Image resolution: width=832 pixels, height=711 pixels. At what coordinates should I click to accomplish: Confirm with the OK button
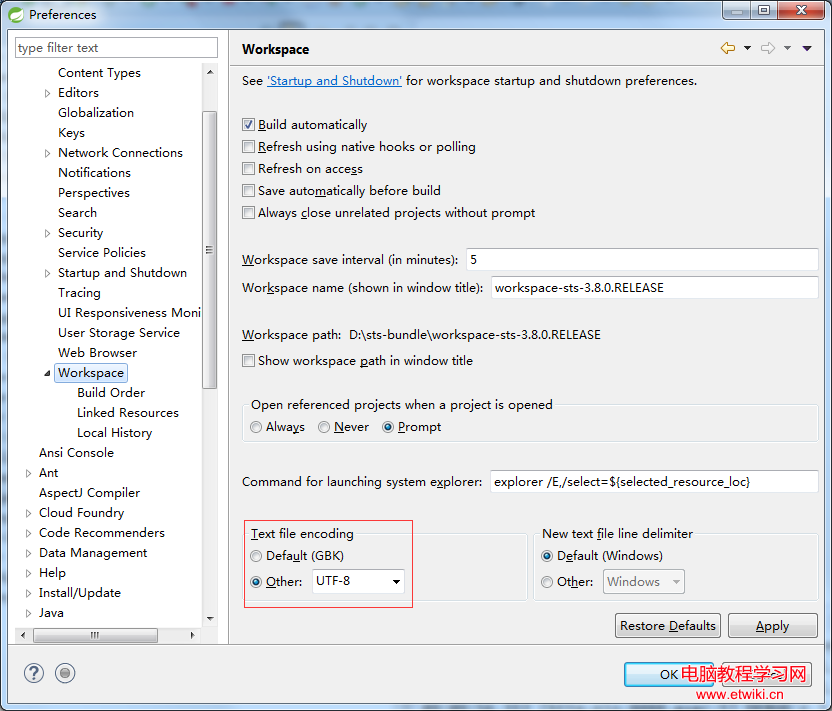tap(669, 674)
